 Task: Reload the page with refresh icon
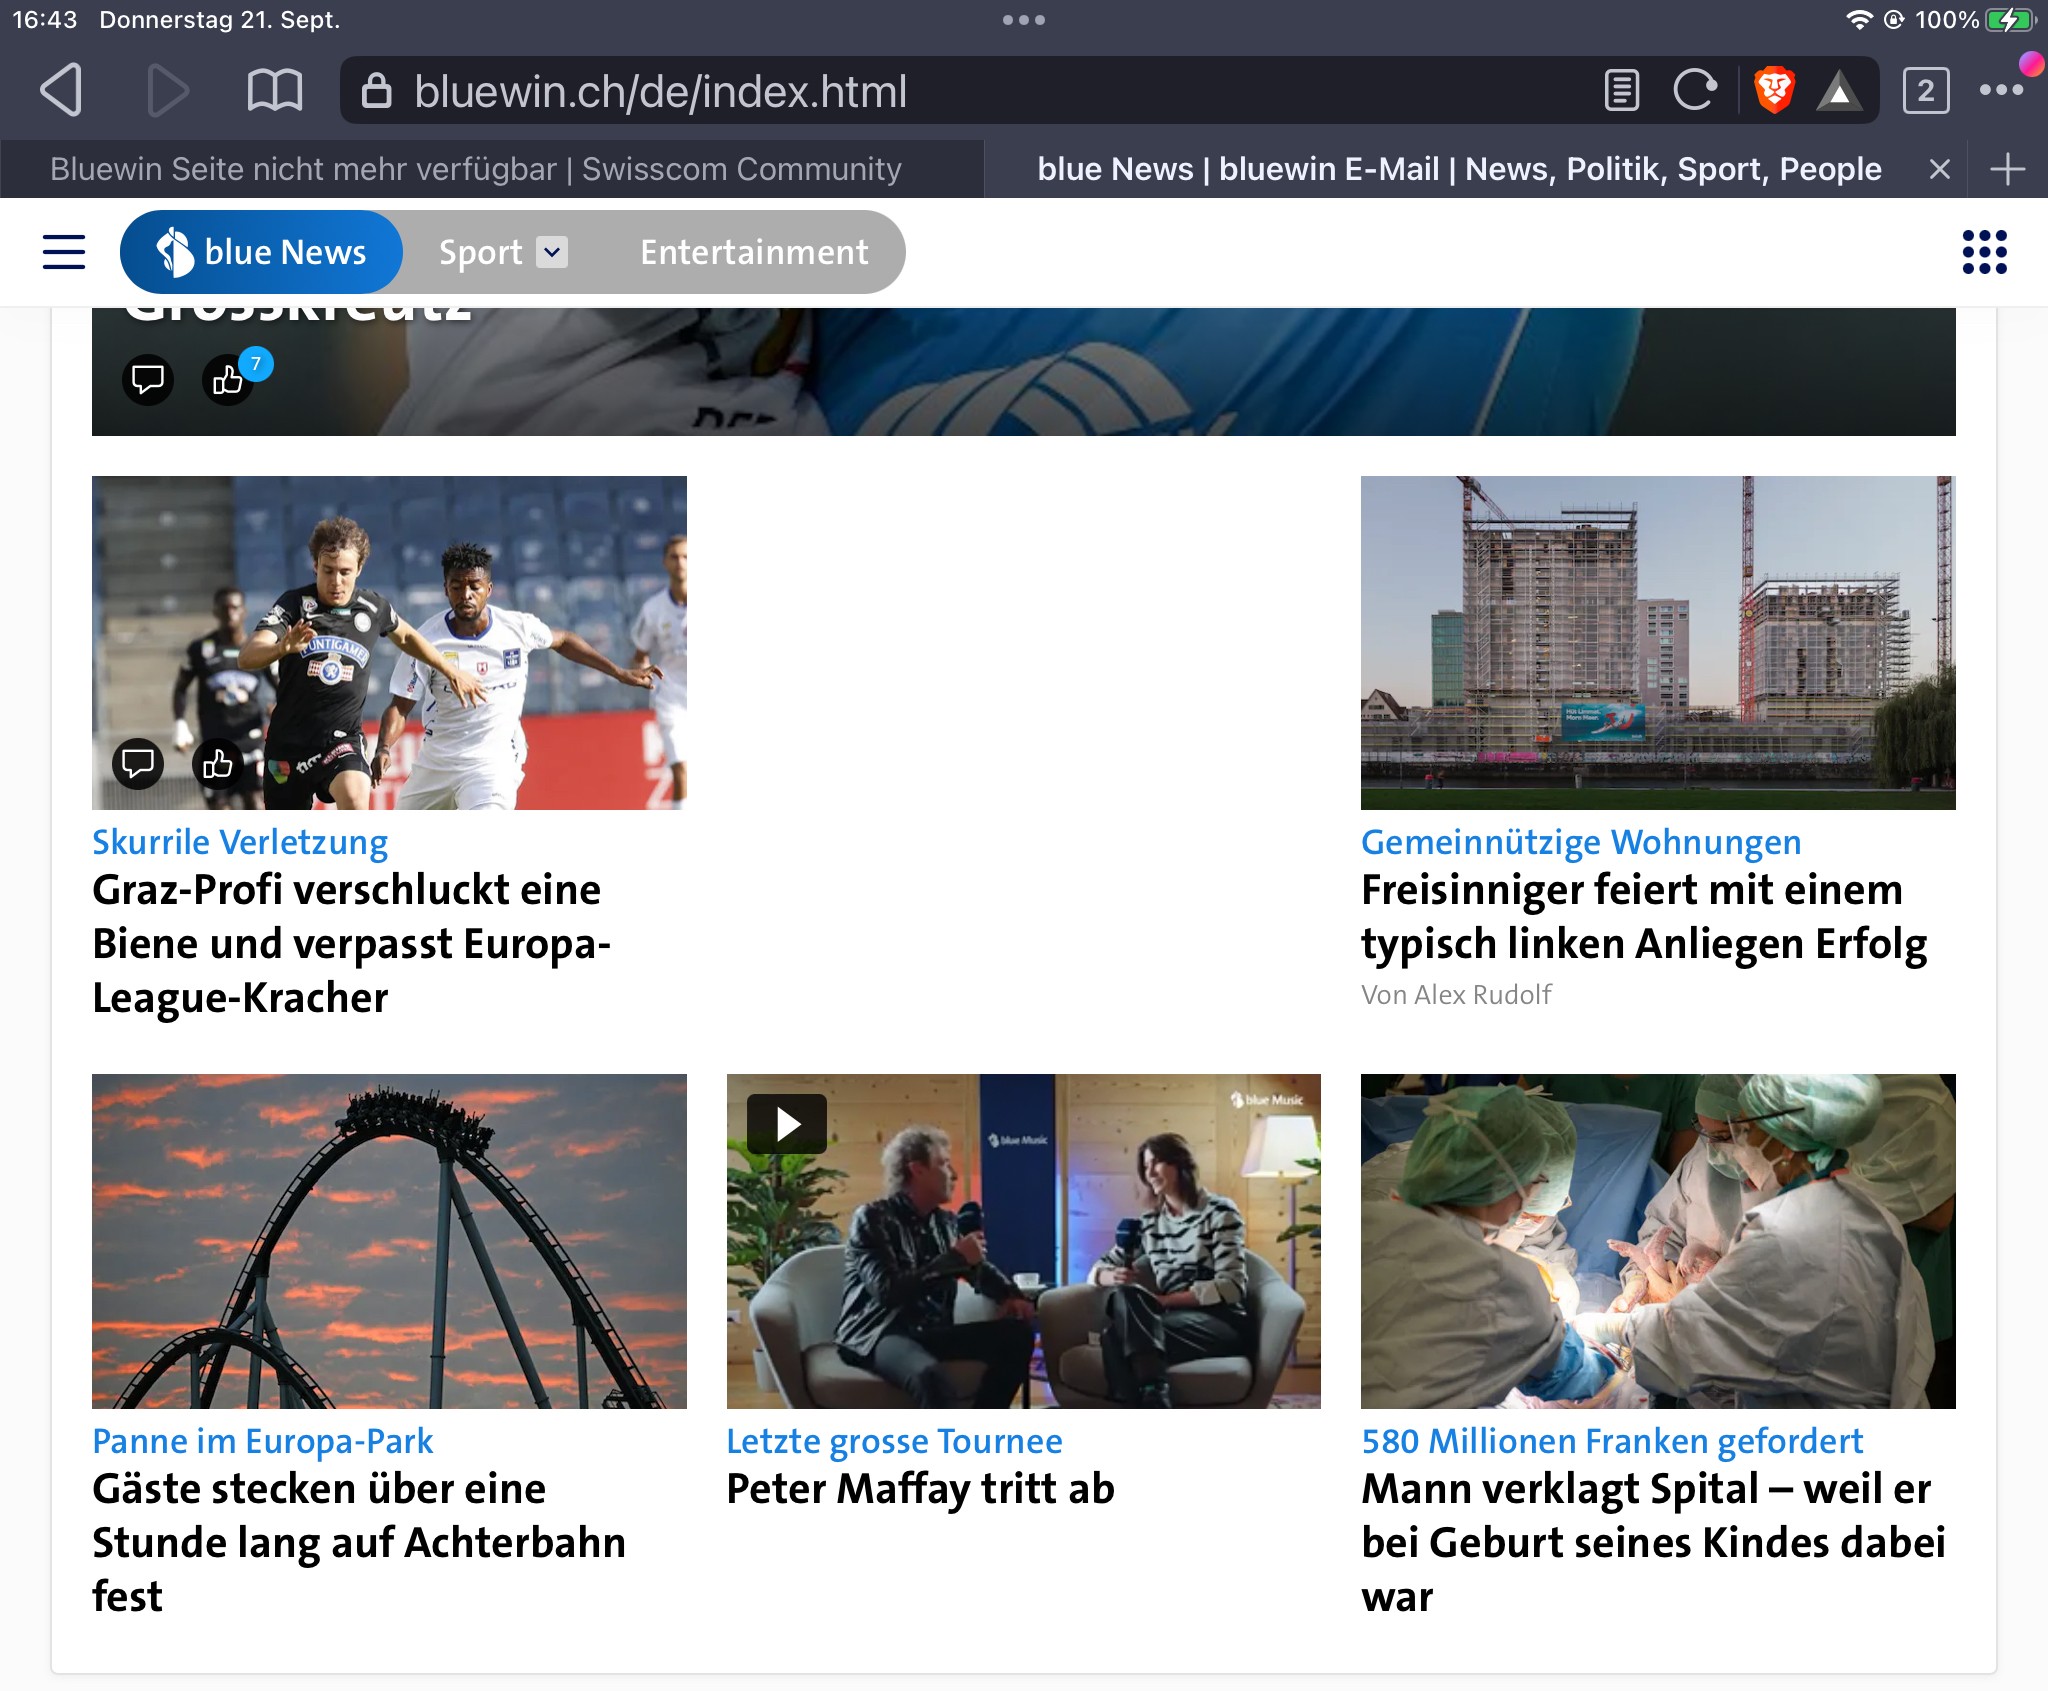point(1695,91)
